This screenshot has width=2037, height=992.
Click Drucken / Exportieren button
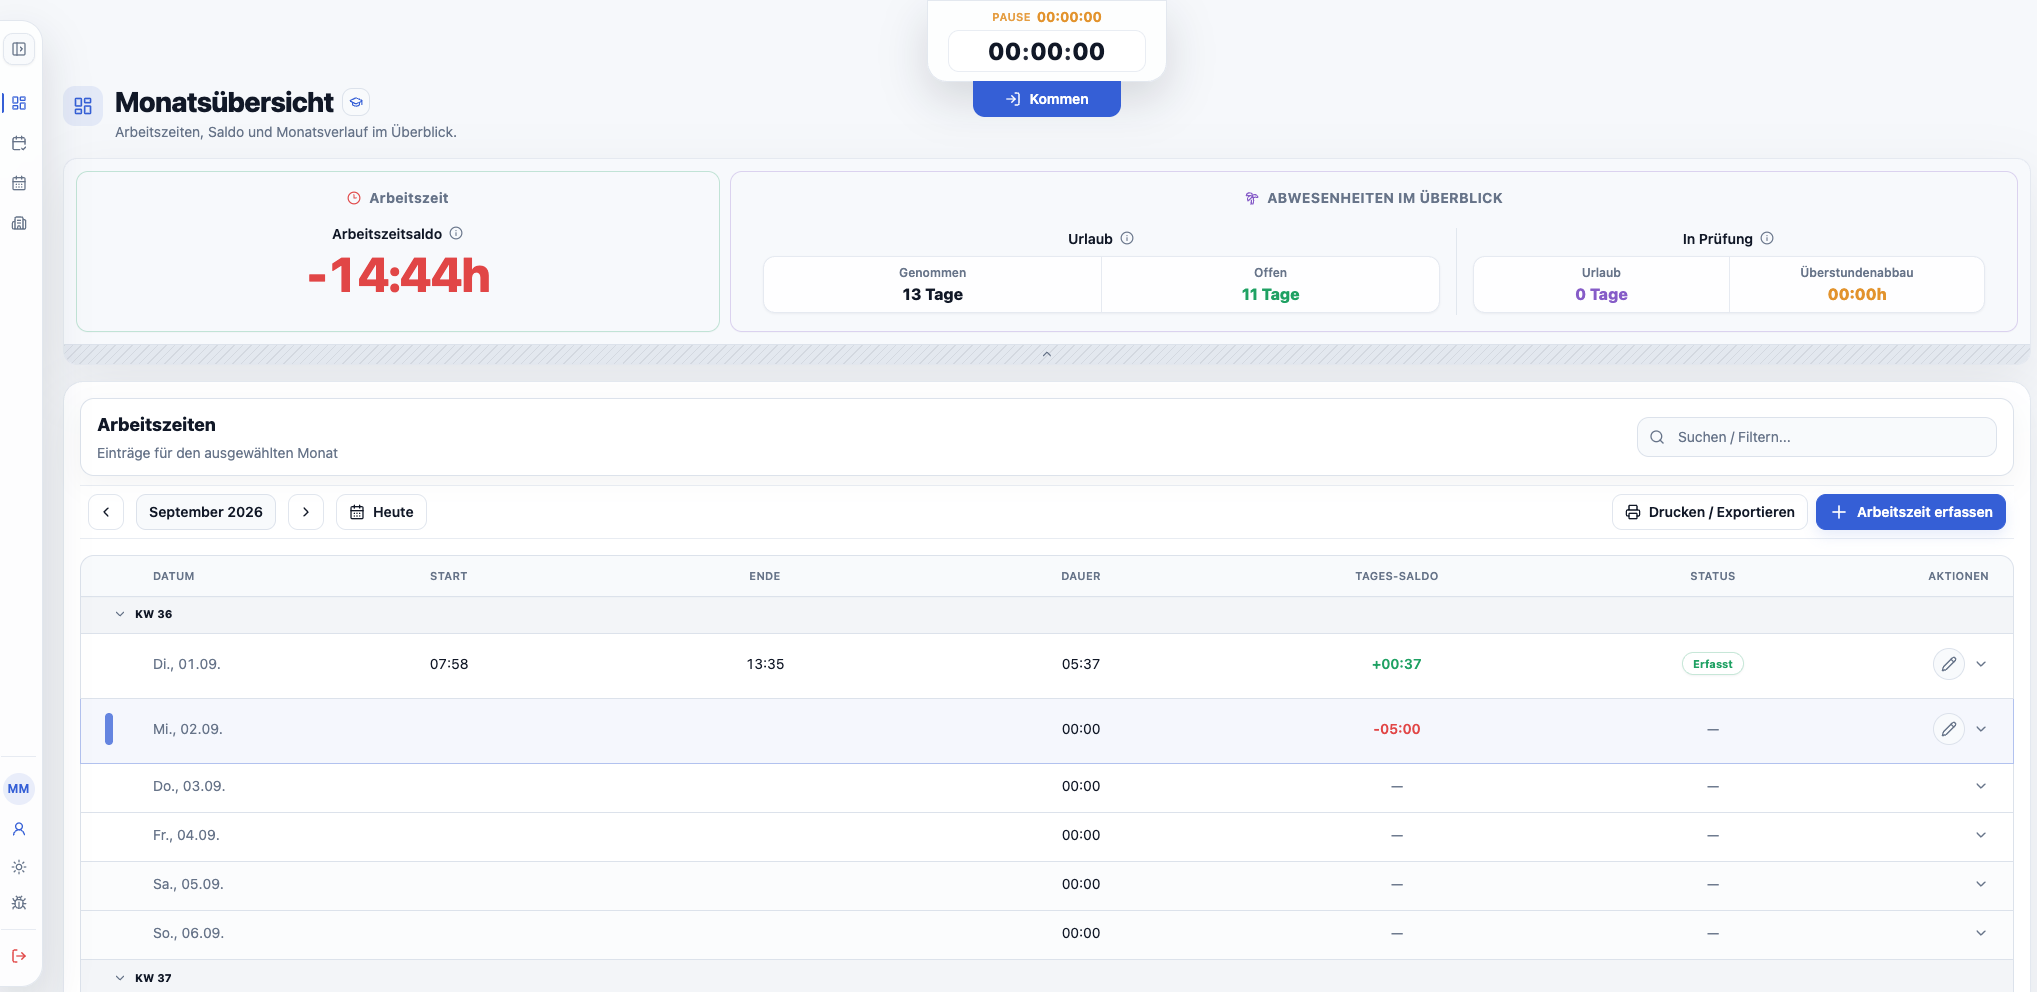pyautogui.click(x=1709, y=512)
